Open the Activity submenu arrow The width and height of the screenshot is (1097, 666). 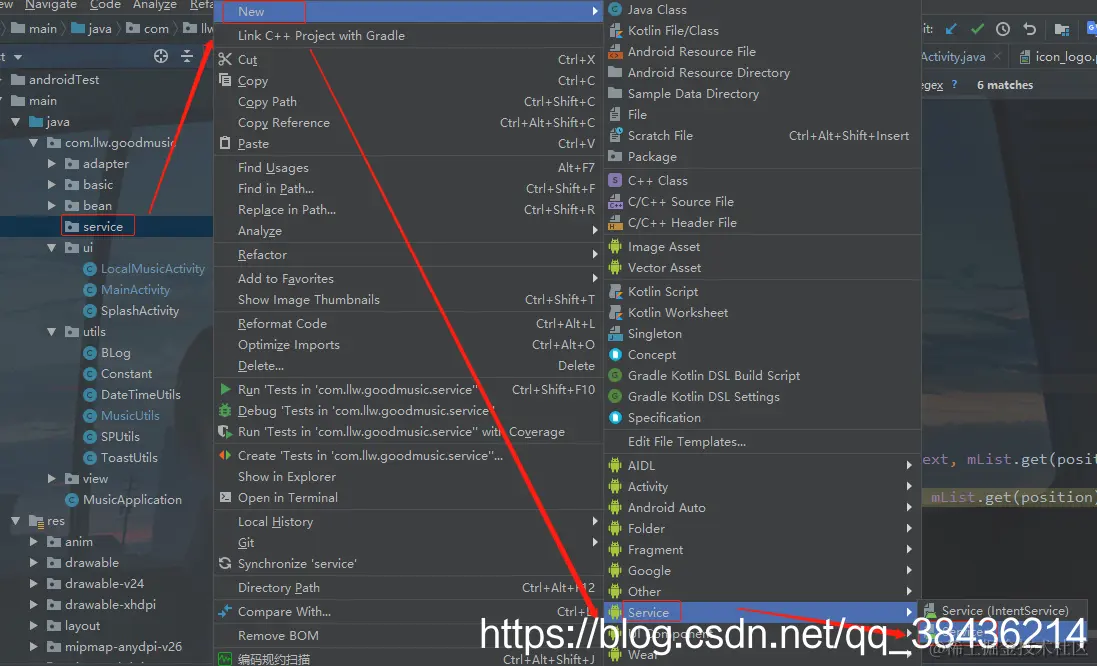coord(909,486)
